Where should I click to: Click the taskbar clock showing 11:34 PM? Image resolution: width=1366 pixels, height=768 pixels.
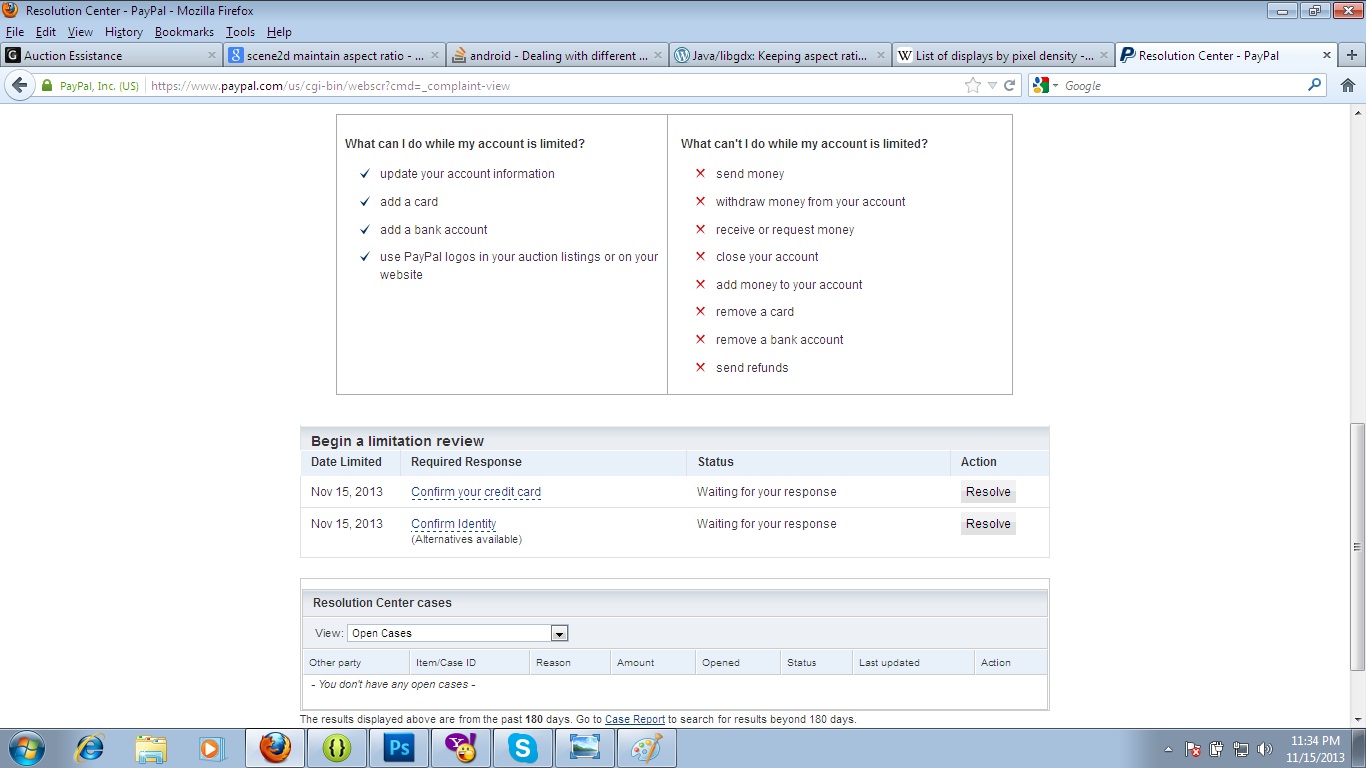pyautogui.click(x=1315, y=749)
